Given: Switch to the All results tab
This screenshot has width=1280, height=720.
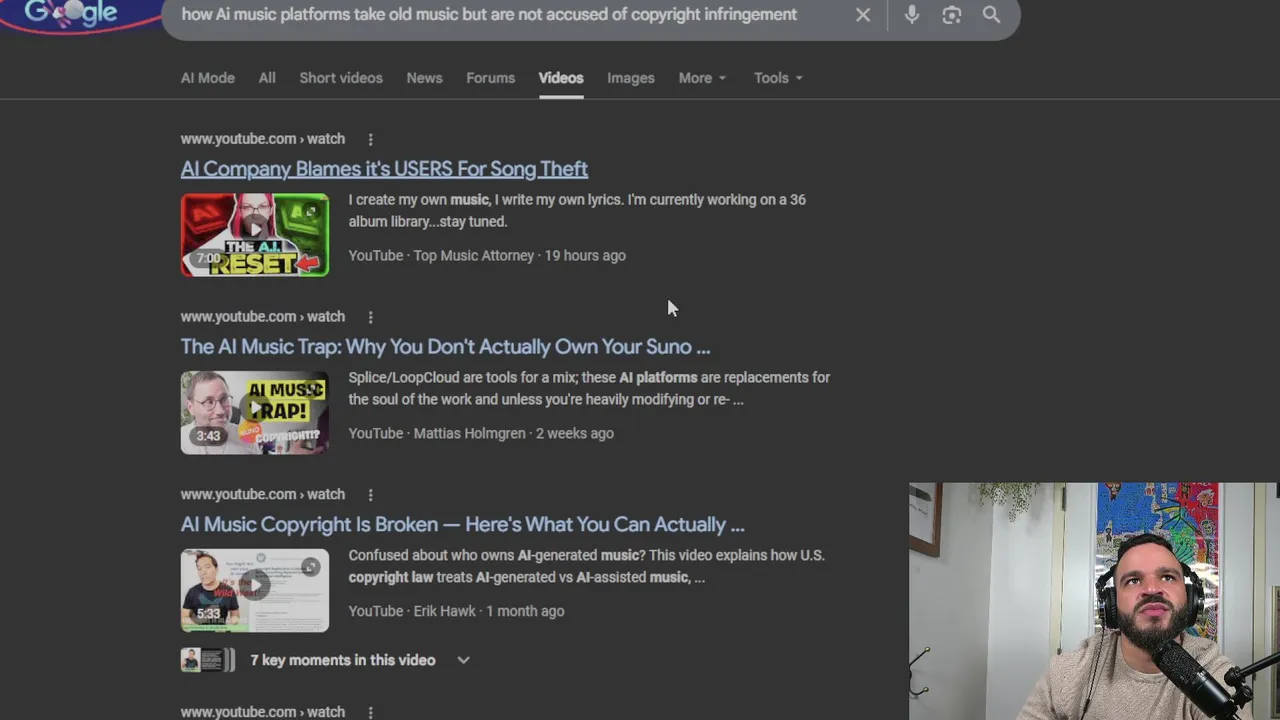Looking at the screenshot, I should (267, 78).
